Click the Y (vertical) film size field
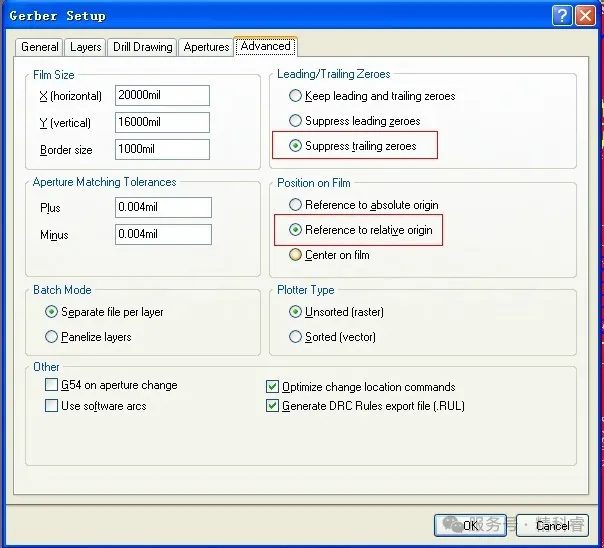 (x=162, y=123)
